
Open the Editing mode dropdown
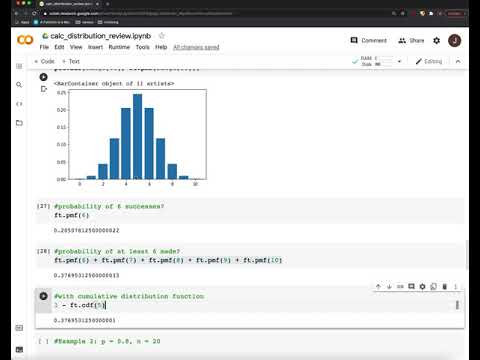[x=429, y=61]
